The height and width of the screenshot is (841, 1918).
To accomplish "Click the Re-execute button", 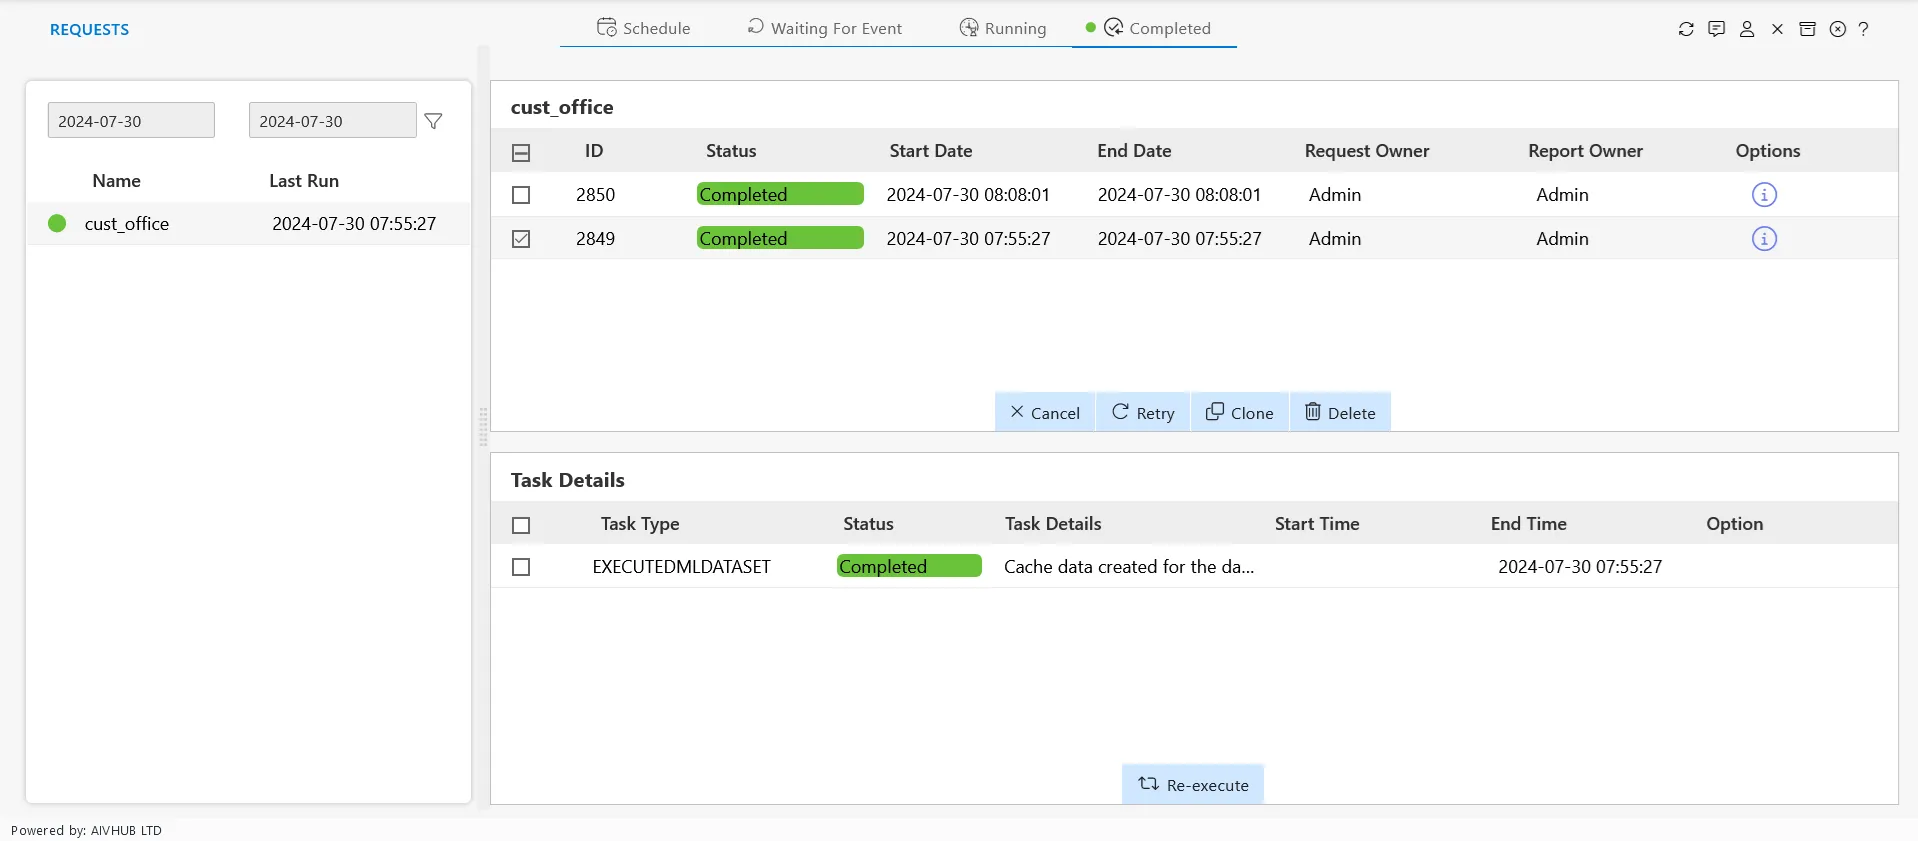I will [x=1193, y=785].
